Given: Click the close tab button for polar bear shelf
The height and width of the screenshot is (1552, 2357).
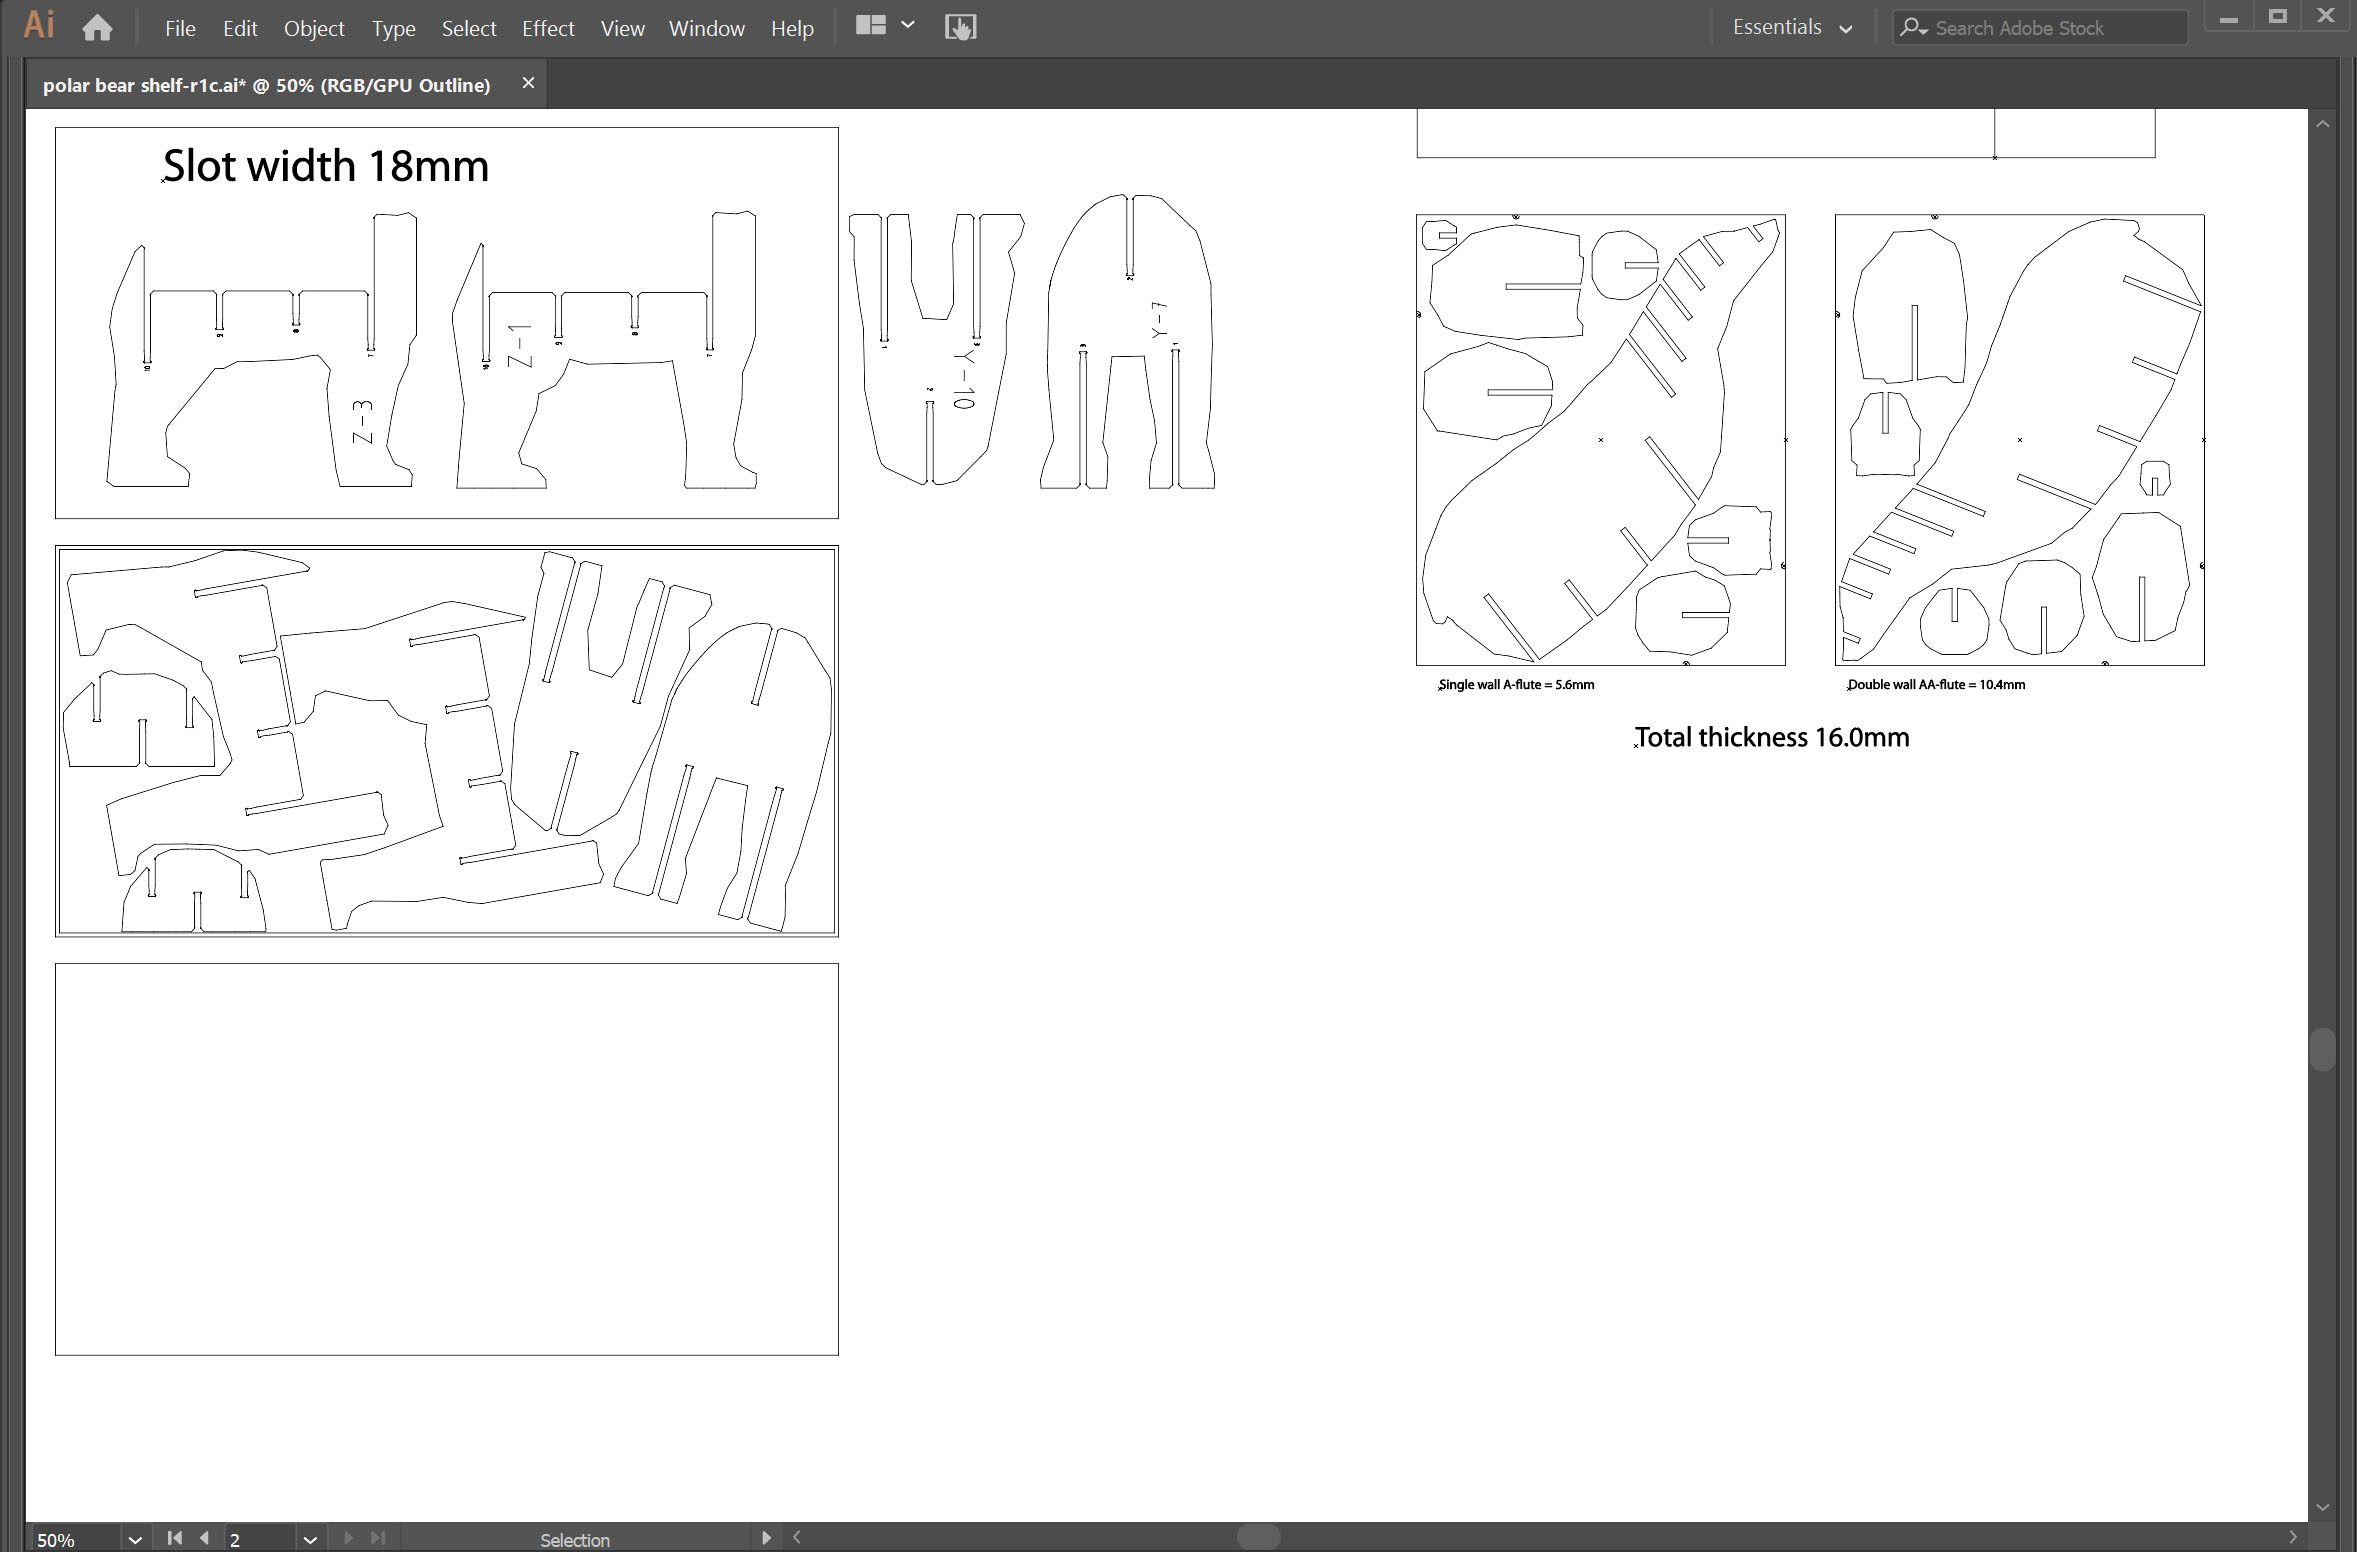Looking at the screenshot, I should pyautogui.click(x=528, y=83).
